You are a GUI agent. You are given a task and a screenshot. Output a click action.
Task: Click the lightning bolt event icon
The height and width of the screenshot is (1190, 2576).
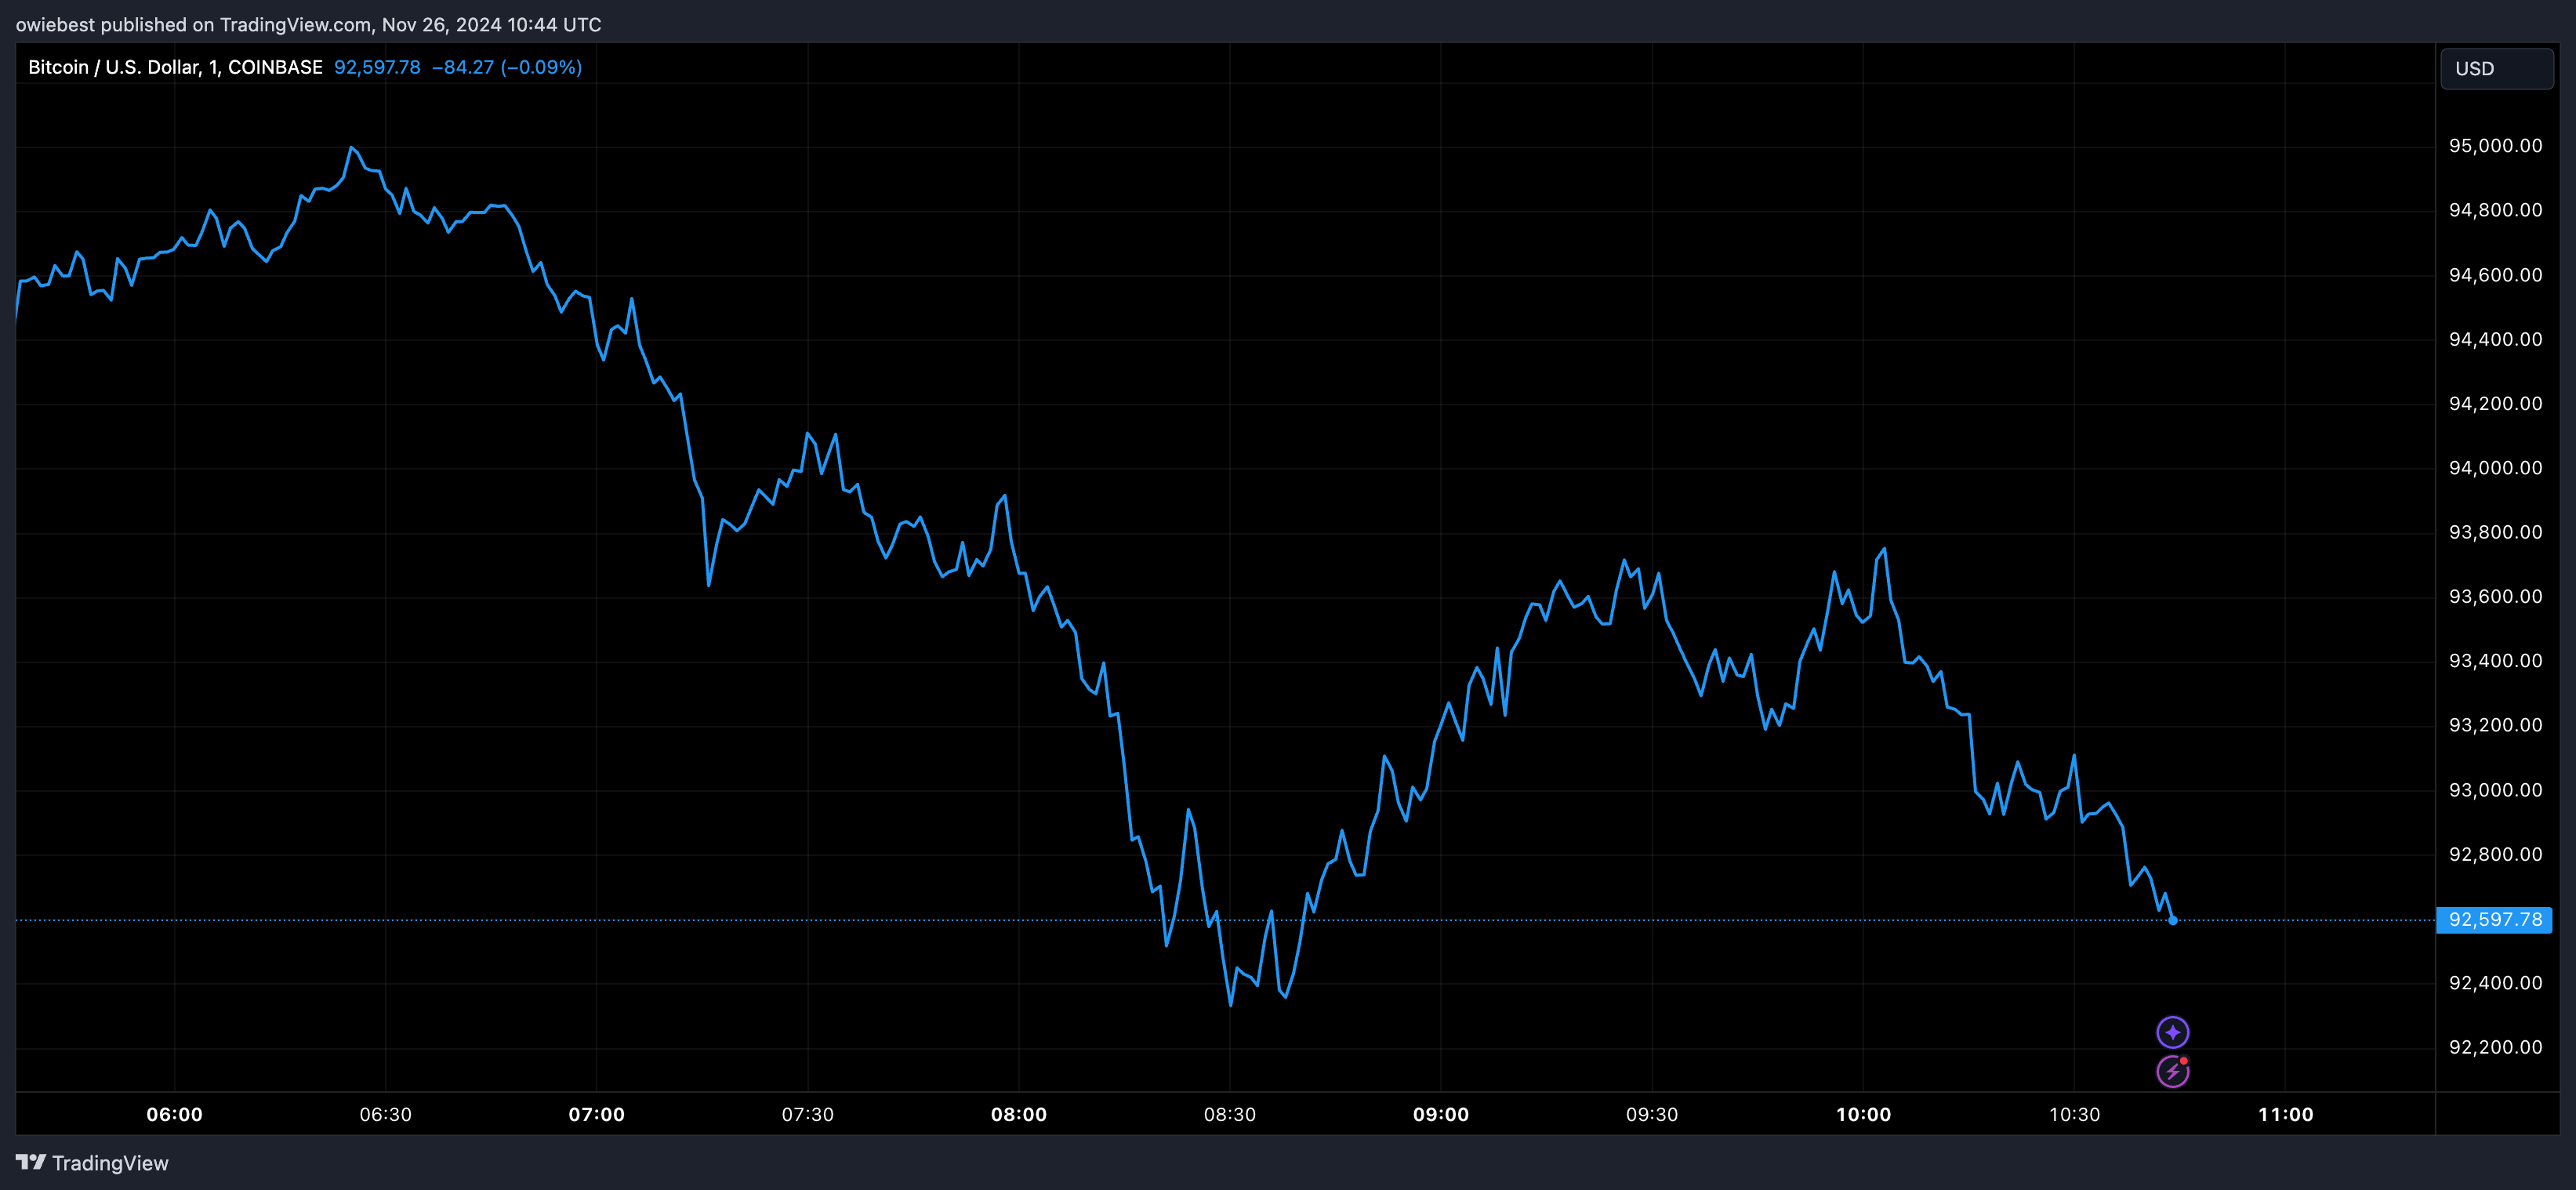pyautogui.click(x=2172, y=1071)
